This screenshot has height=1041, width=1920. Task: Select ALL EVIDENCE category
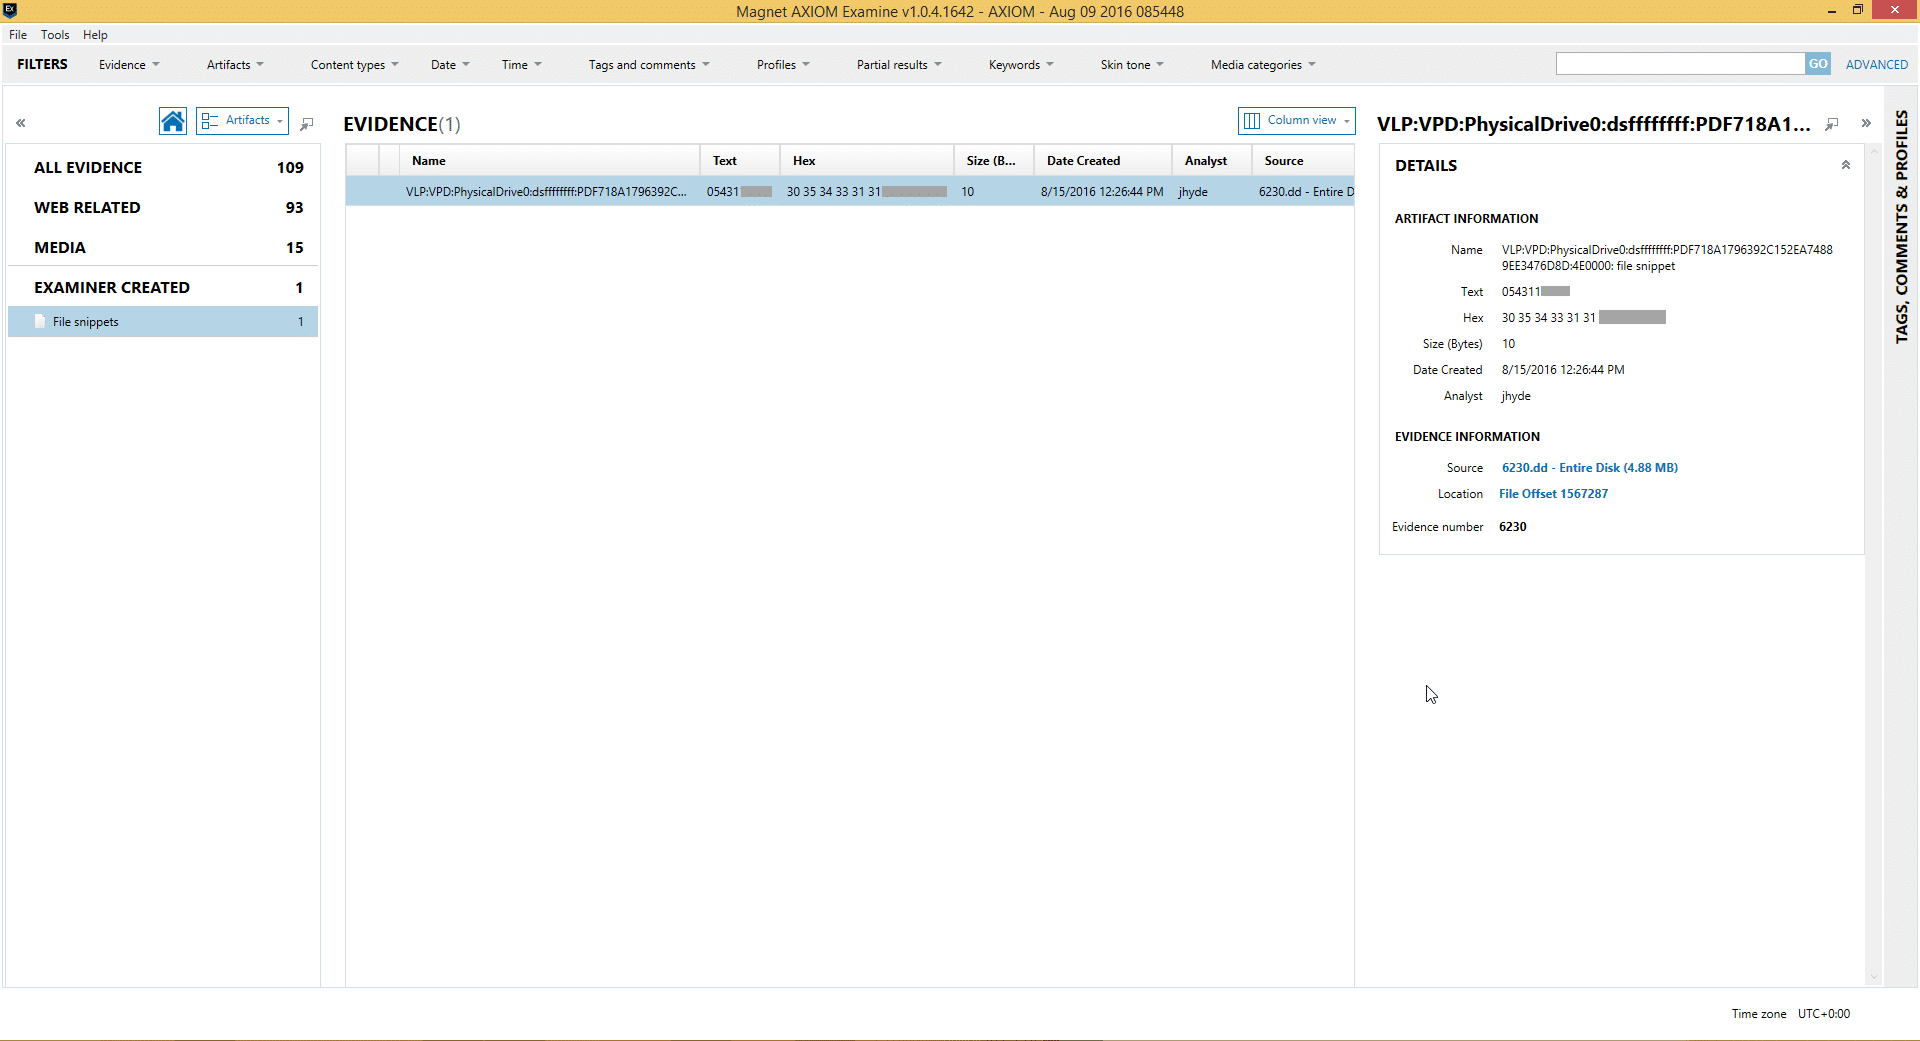point(164,167)
